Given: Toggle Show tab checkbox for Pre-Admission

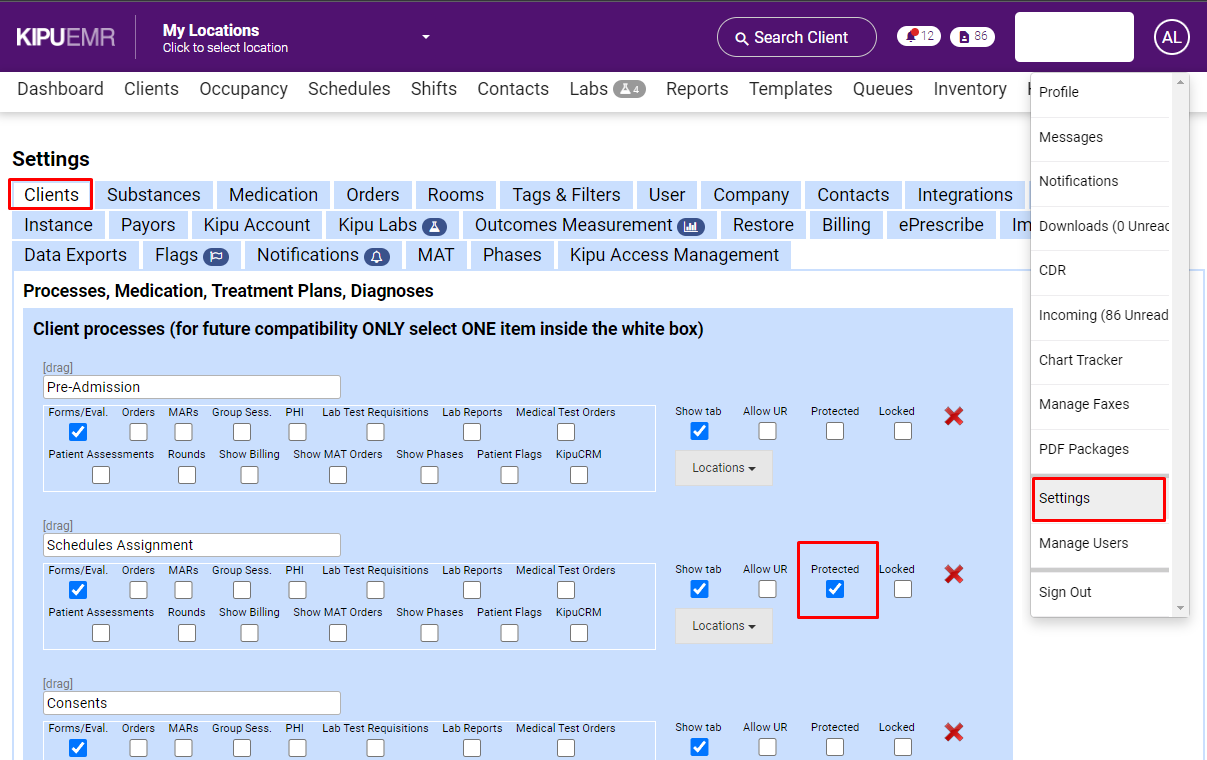Looking at the screenshot, I should [699, 431].
